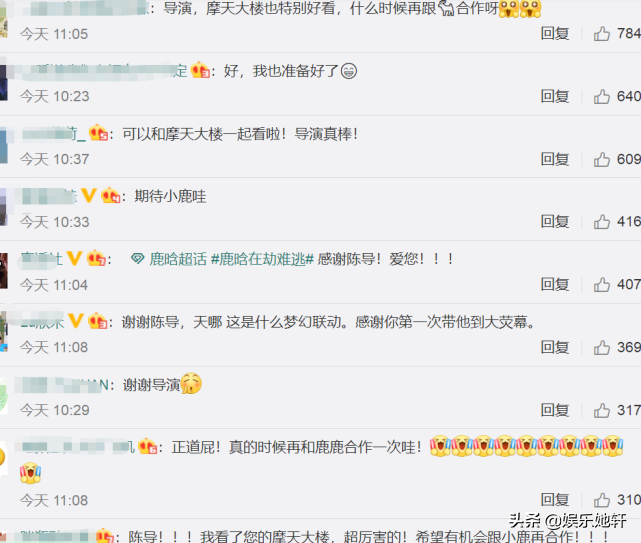Click thumbs-up on 可以和摩天大楼一起看啦 comment
This screenshot has height=543, width=641.
tap(602, 159)
